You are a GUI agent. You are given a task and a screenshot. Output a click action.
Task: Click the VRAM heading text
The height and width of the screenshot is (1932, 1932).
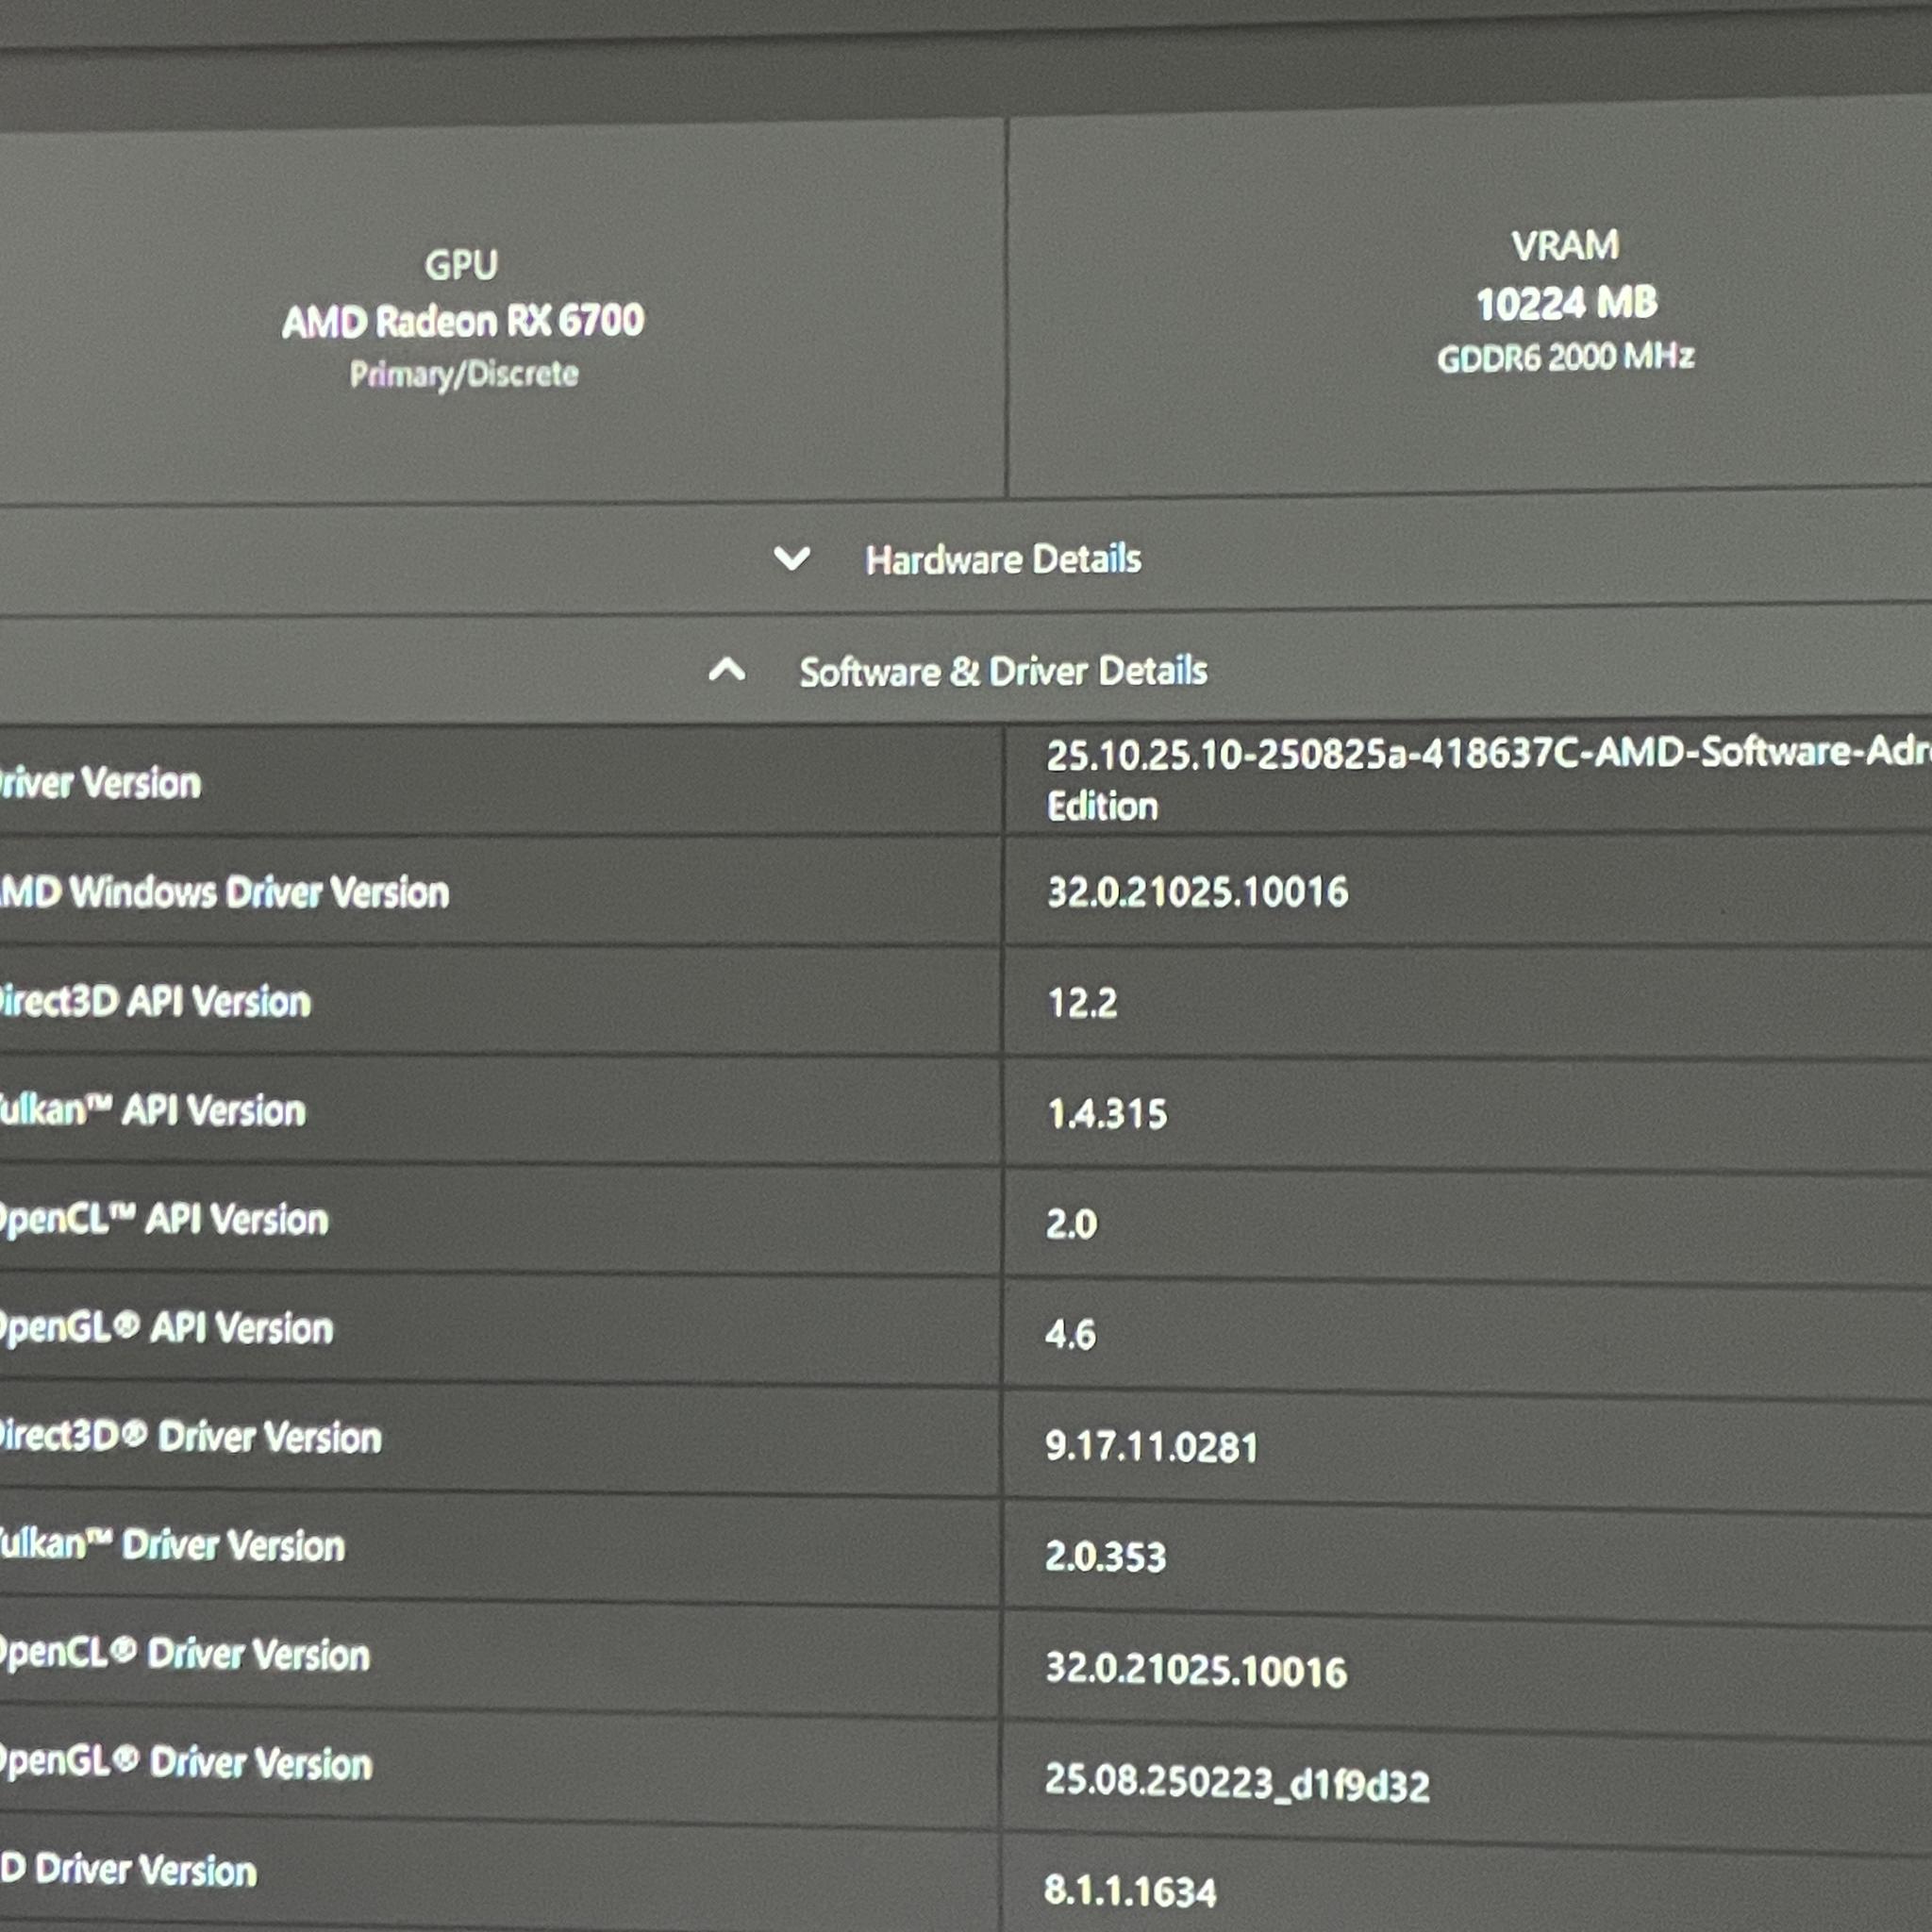1565,246
